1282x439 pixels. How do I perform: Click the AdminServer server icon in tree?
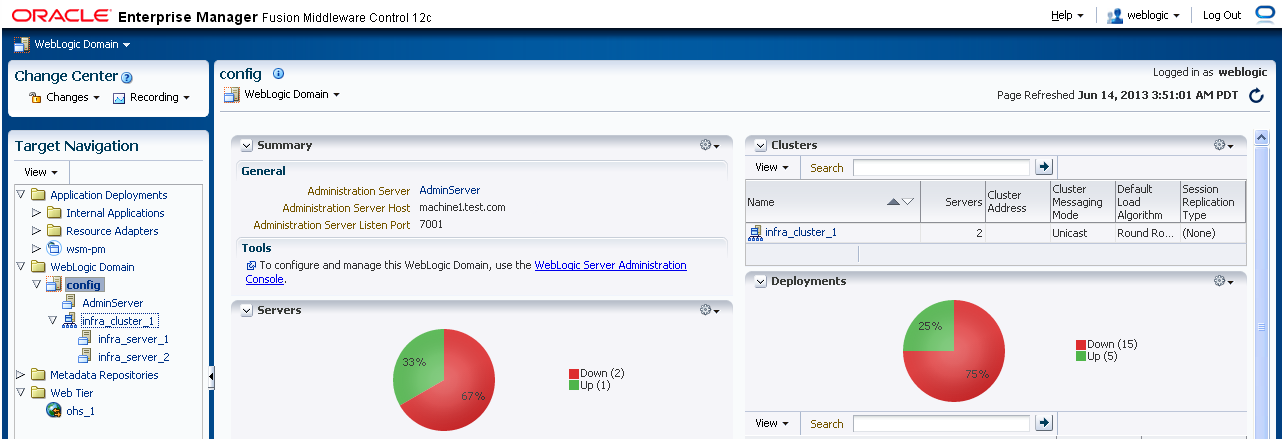tap(71, 303)
